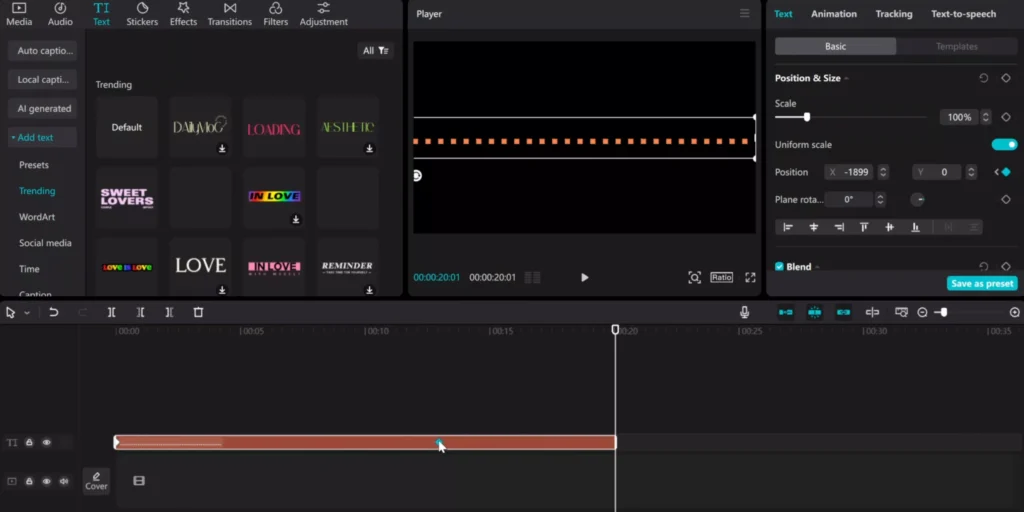Mute the main video track
This screenshot has width=1024, height=512.
pyautogui.click(x=63, y=481)
